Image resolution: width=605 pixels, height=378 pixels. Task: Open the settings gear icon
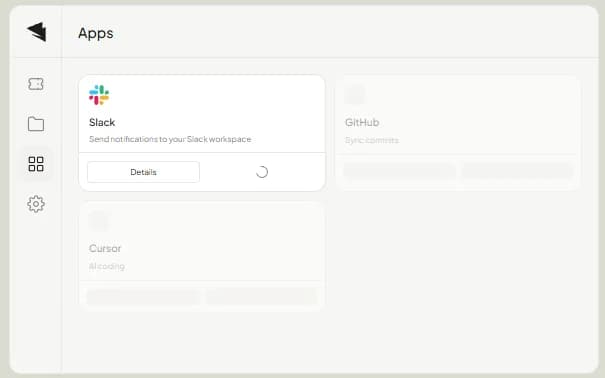point(36,204)
